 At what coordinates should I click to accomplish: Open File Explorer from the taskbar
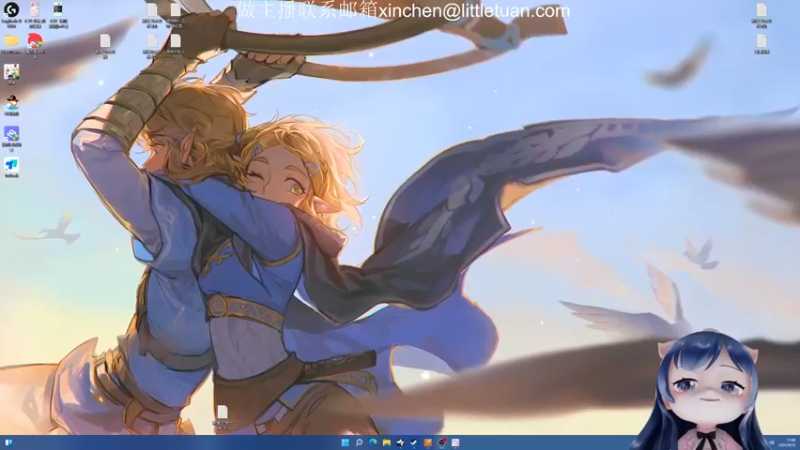pyautogui.click(x=387, y=442)
